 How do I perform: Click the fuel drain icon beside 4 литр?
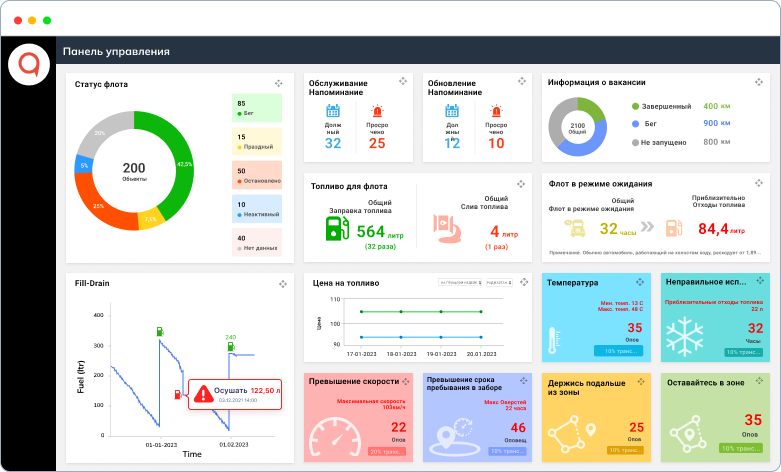point(447,229)
